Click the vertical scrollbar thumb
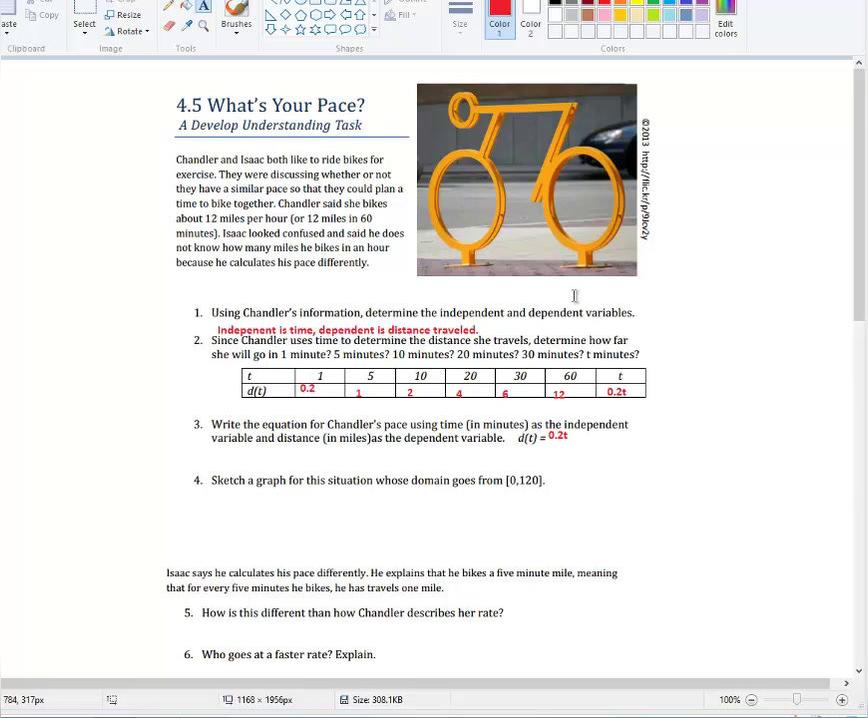The image size is (868, 718). pos(859,195)
